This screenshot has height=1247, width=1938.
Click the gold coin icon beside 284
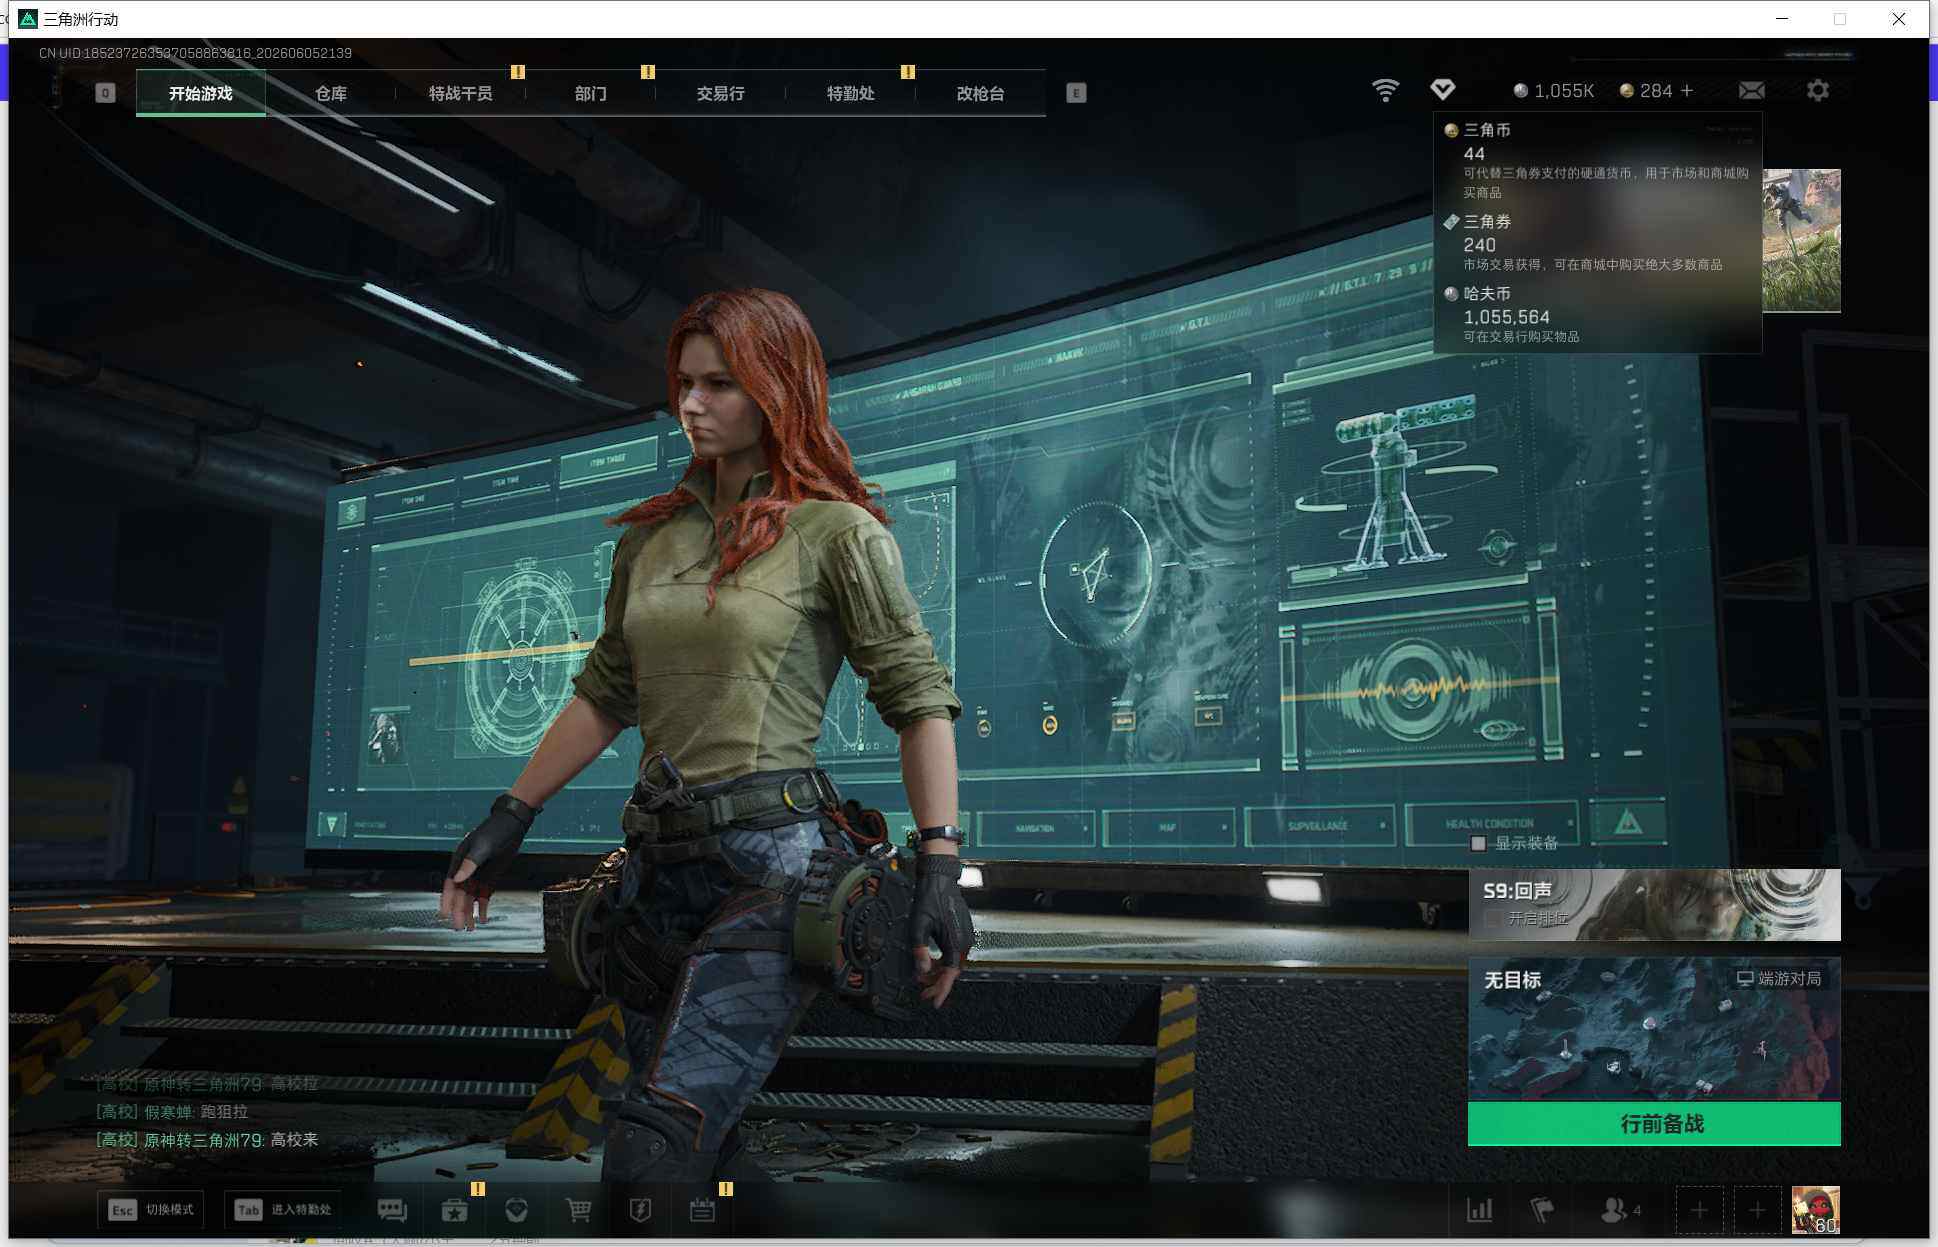pos(1627,91)
